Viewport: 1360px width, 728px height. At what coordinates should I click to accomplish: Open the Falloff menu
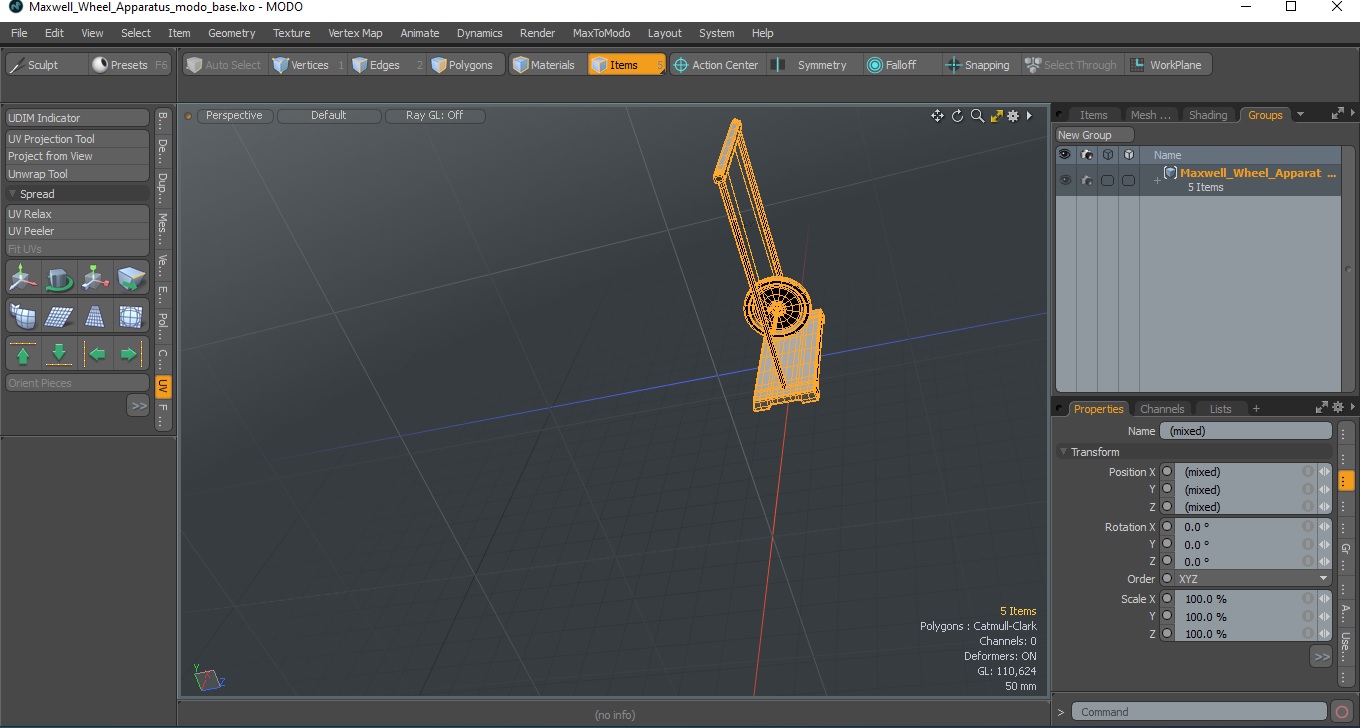pyautogui.click(x=900, y=65)
